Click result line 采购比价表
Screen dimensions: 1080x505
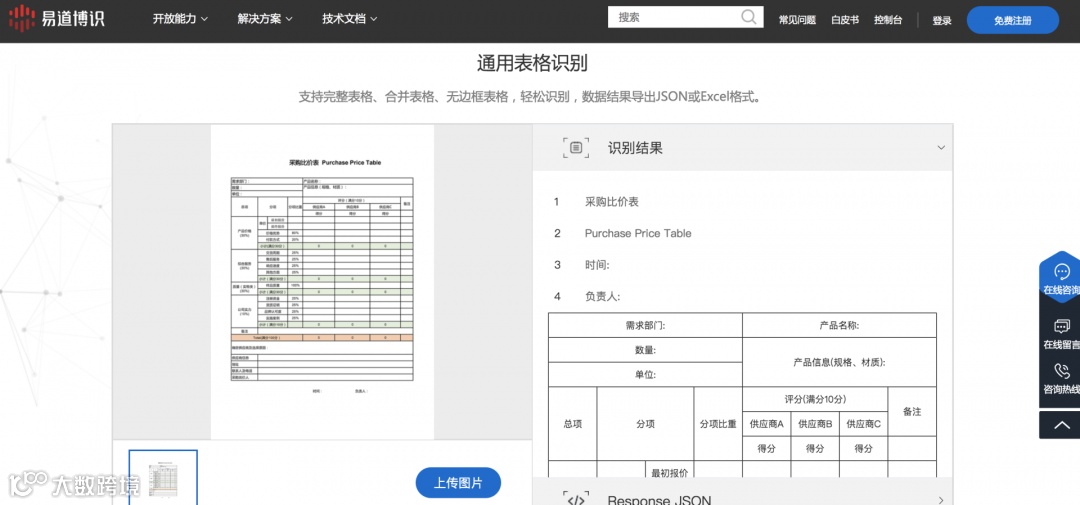pos(612,202)
